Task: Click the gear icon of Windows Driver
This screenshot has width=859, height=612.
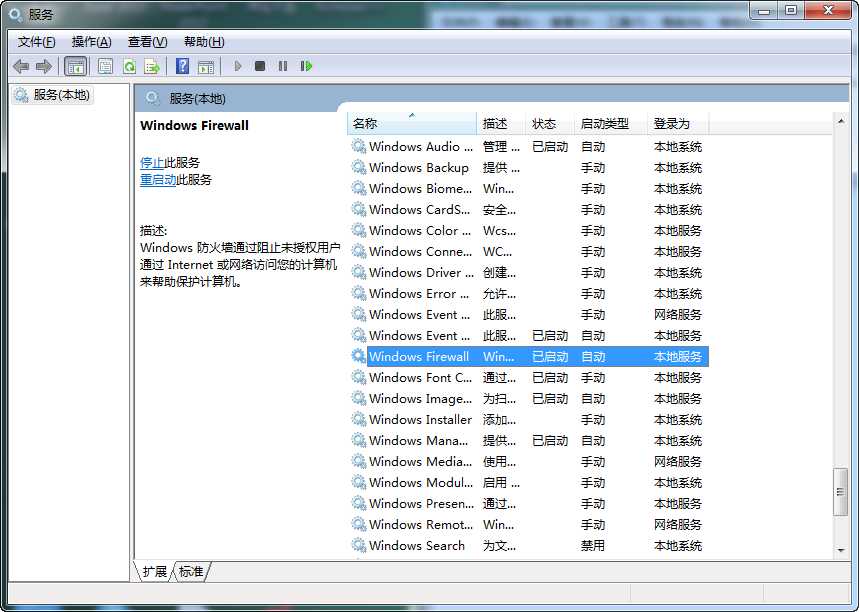Action: [359, 272]
